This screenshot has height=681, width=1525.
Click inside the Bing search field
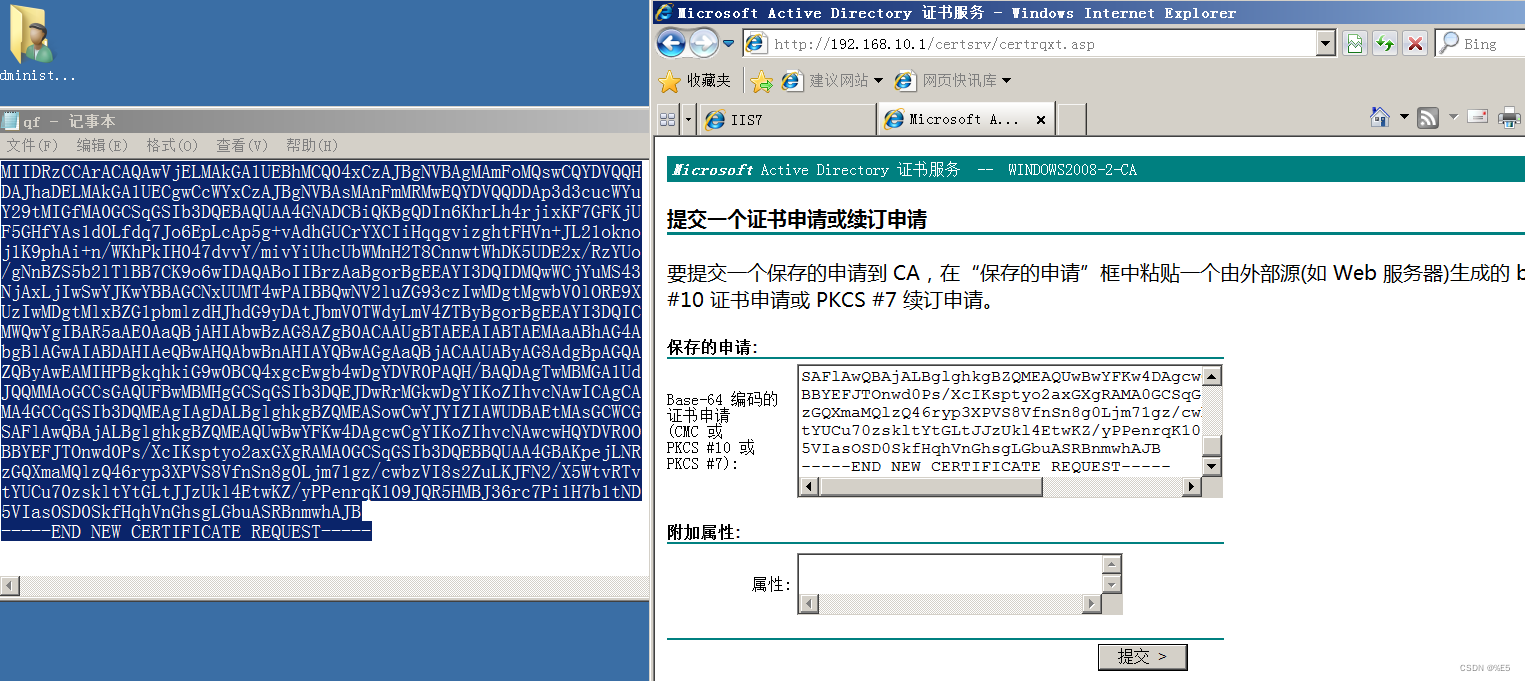coord(1485,43)
